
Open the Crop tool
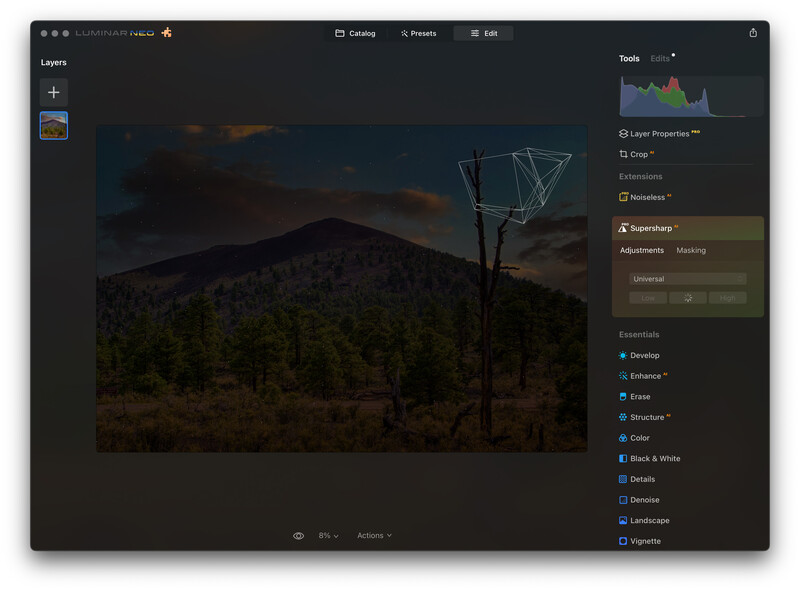636,154
